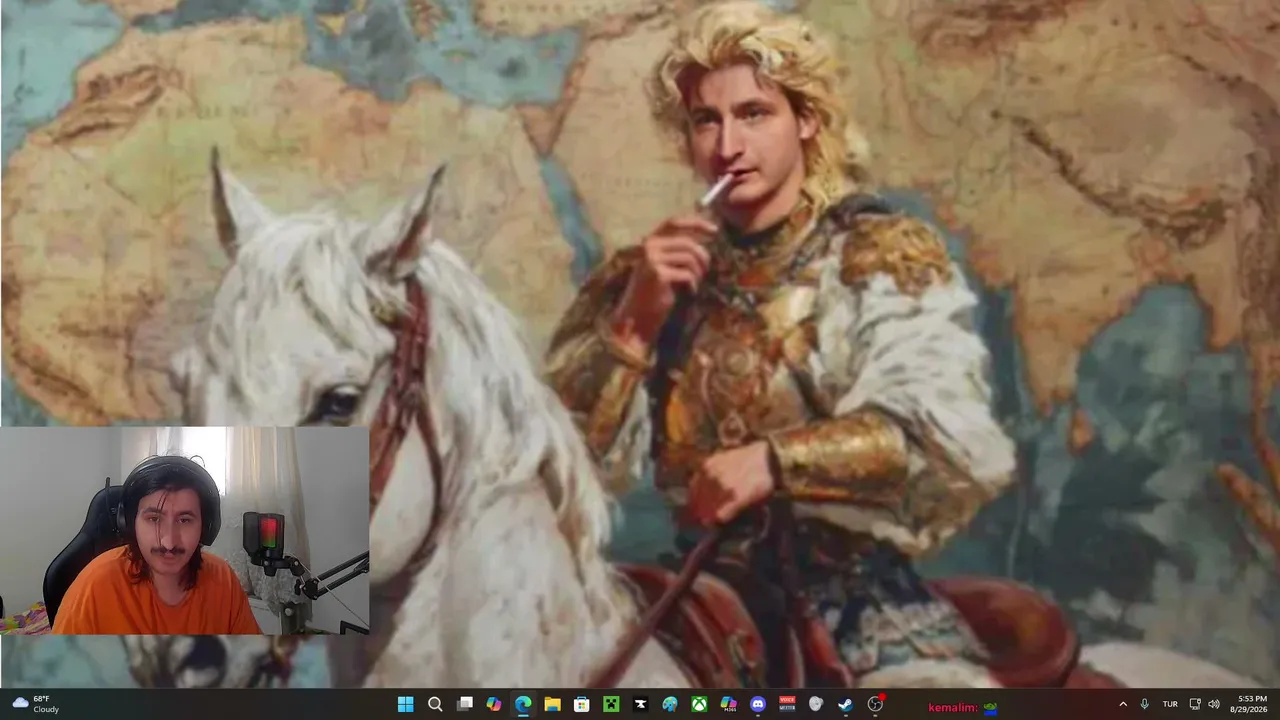Image resolution: width=1280 pixels, height=720 pixels.
Task: Open taskbar Search
Action: click(435, 704)
